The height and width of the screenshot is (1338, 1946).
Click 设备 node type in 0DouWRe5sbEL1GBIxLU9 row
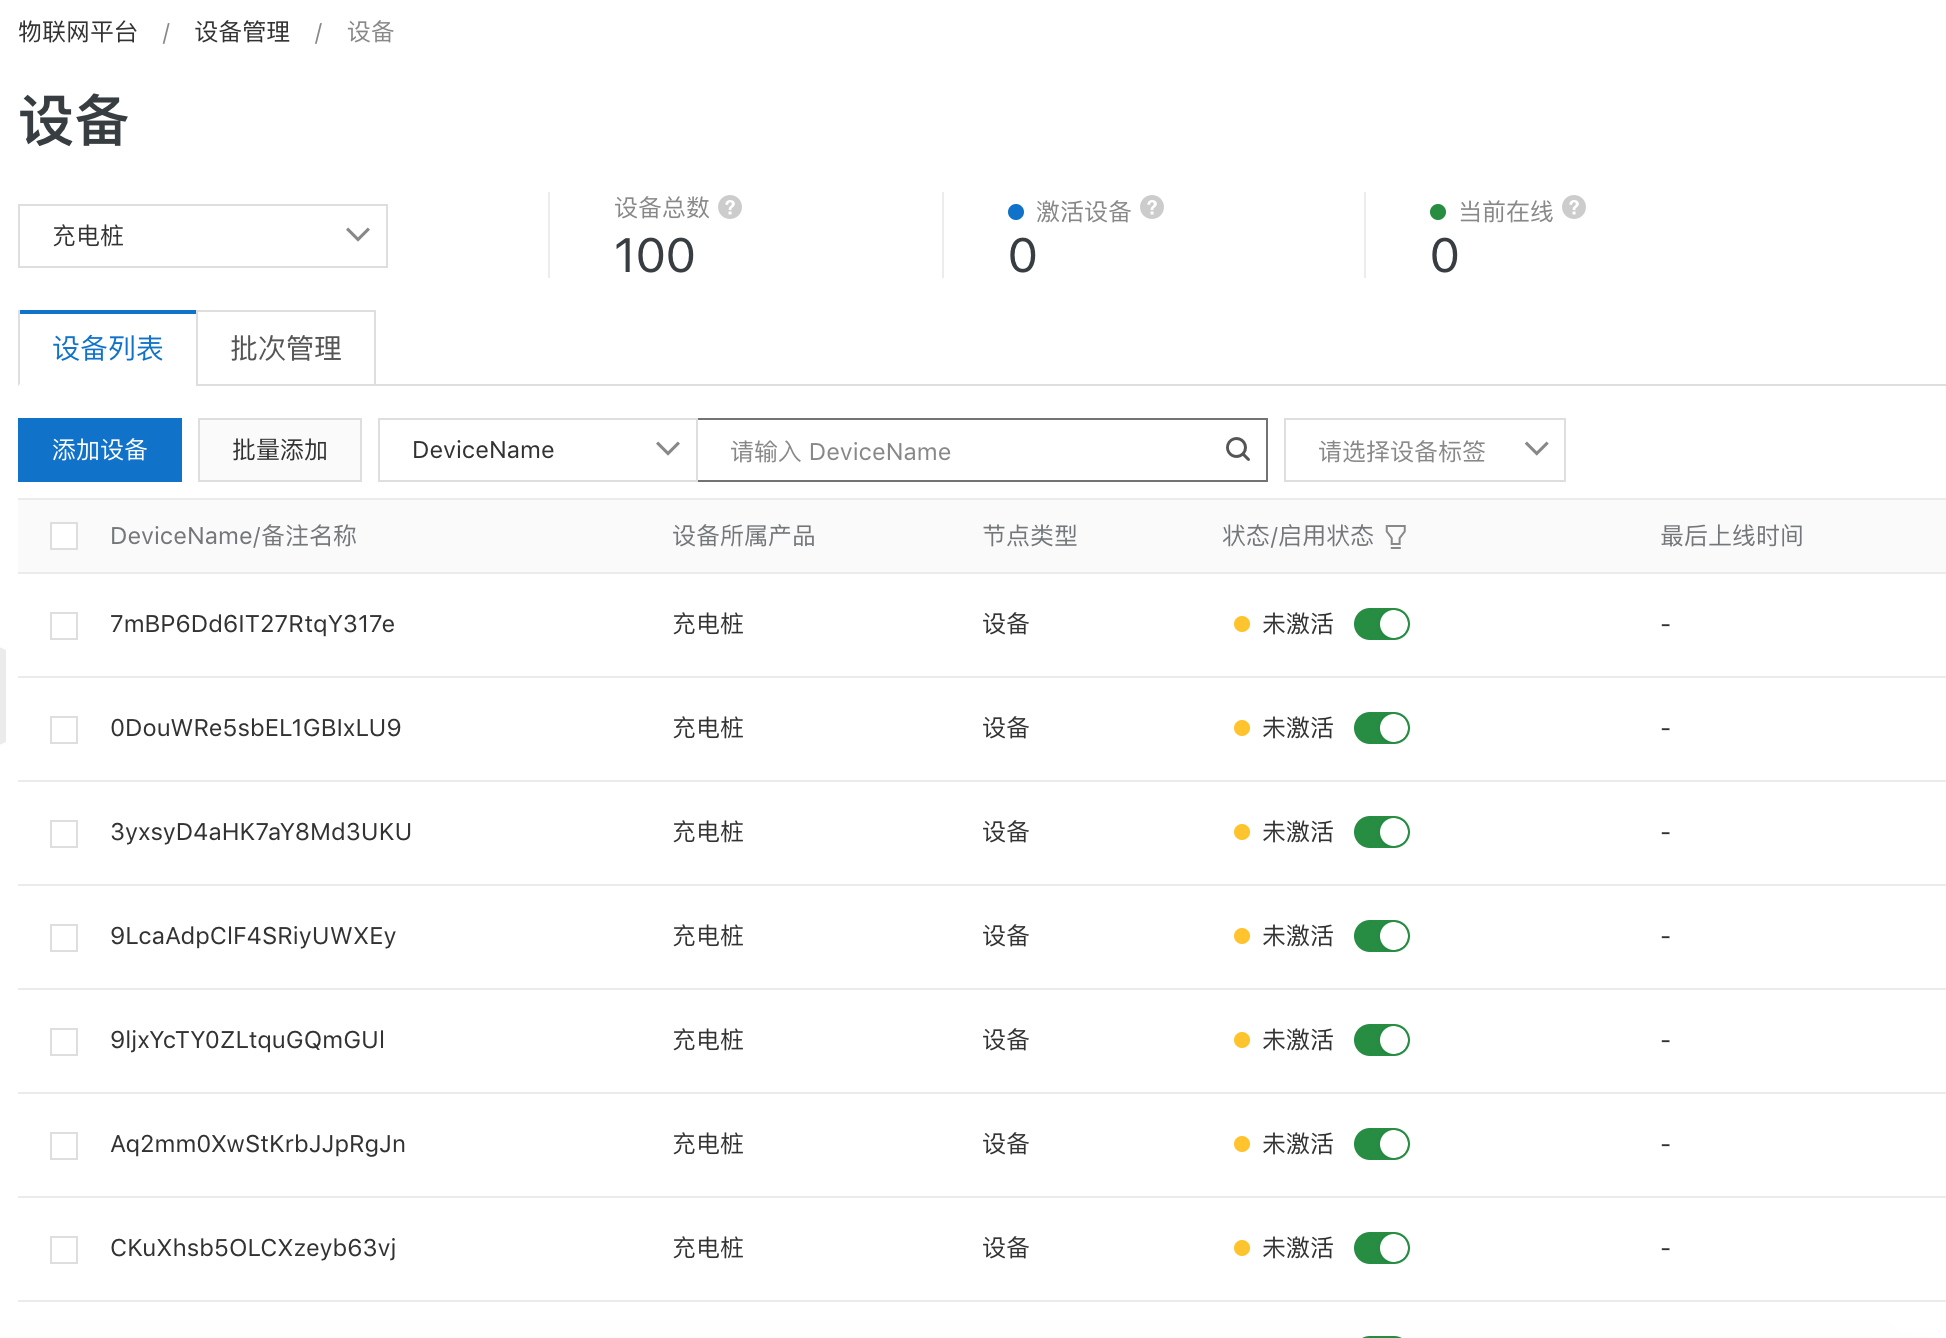(x=1006, y=728)
